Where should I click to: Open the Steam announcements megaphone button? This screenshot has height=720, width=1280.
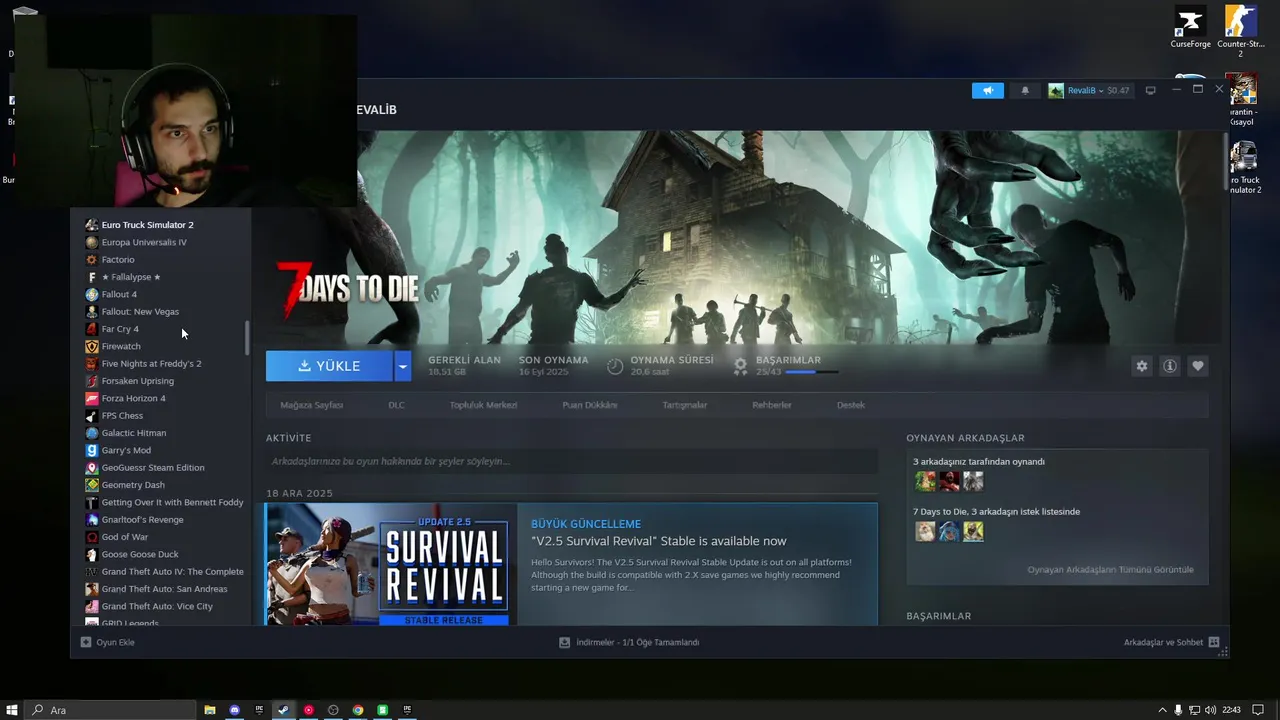point(987,91)
